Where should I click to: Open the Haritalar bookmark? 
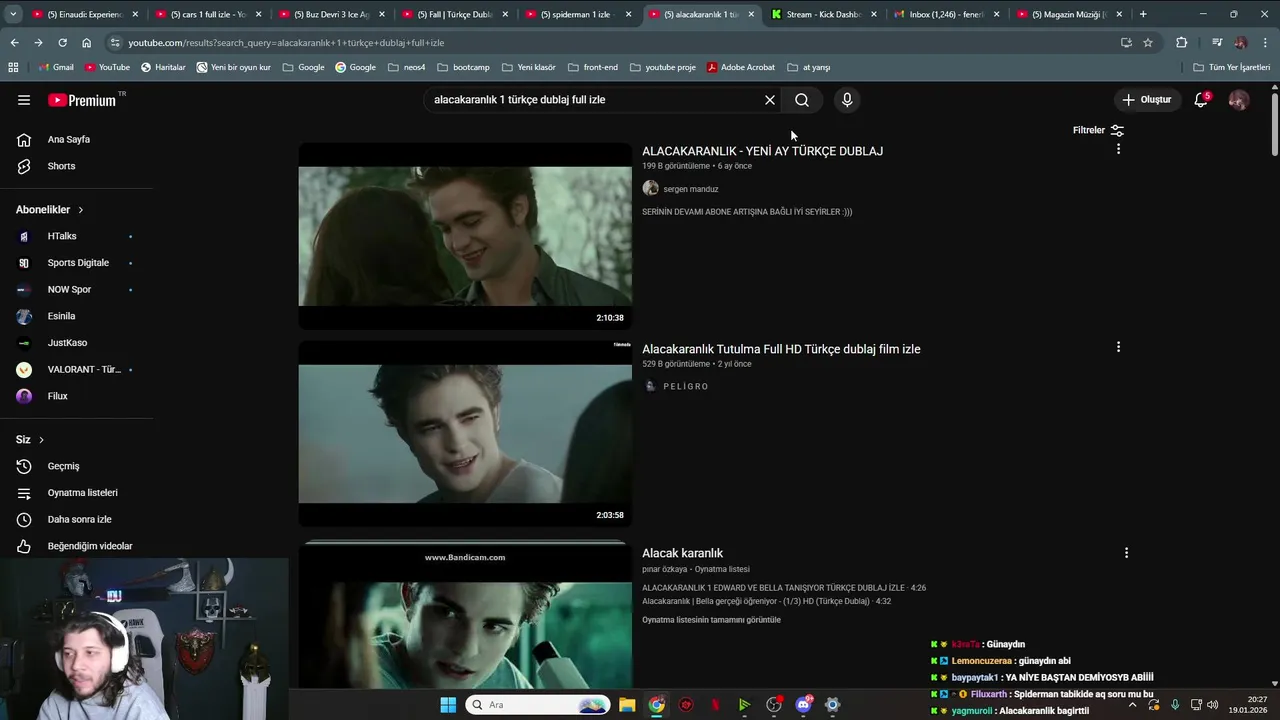(x=163, y=67)
